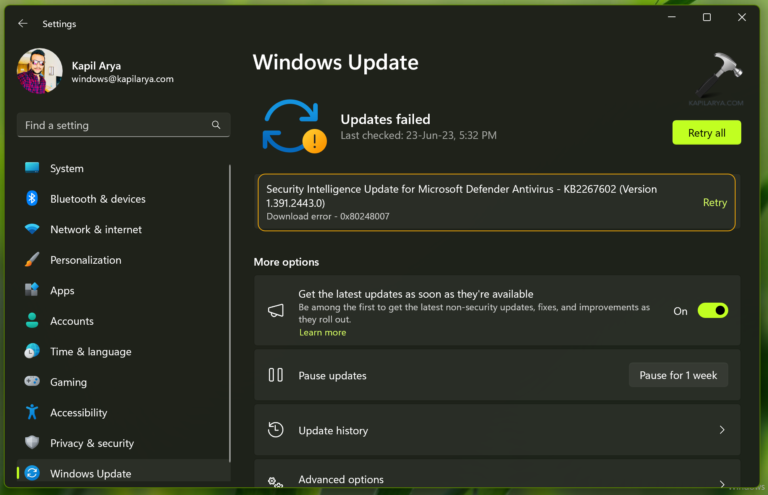Screen dimensions: 768x495
Task: Click the megaphone icon for latest updates
Action: click(275, 310)
